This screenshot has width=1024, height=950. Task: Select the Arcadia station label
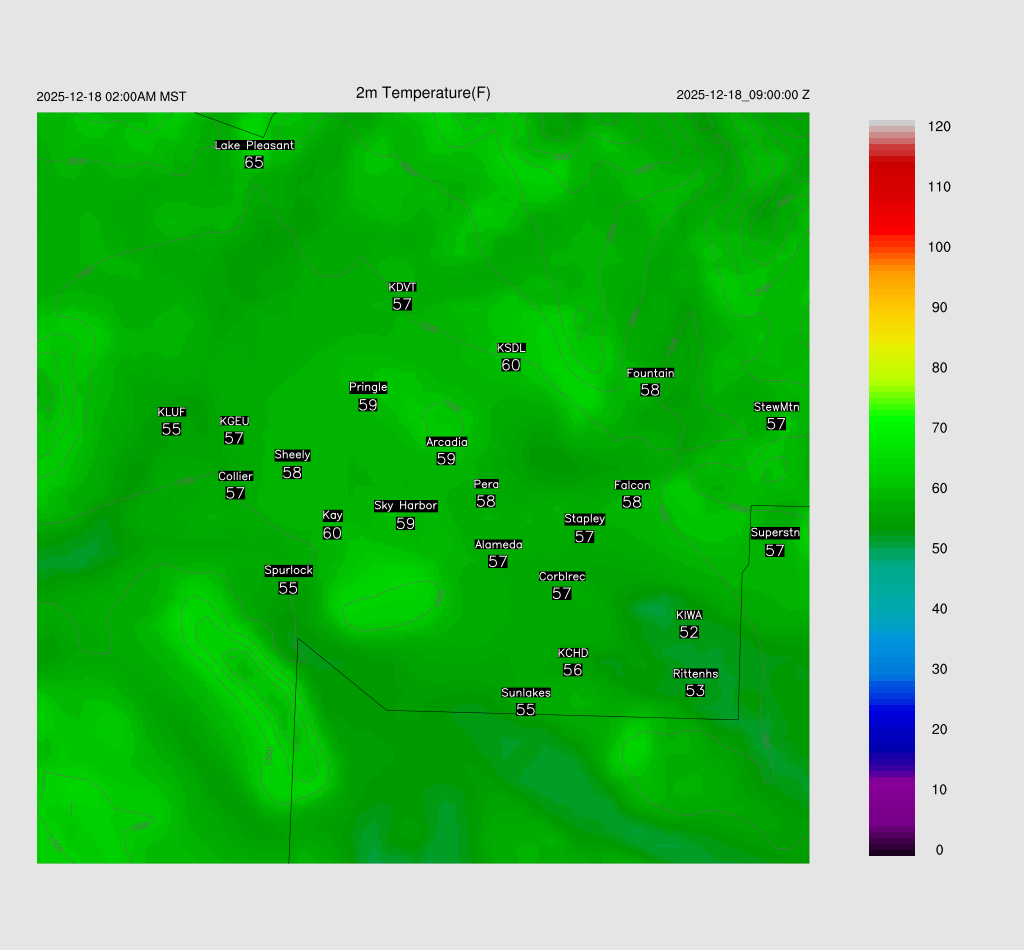[446, 442]
